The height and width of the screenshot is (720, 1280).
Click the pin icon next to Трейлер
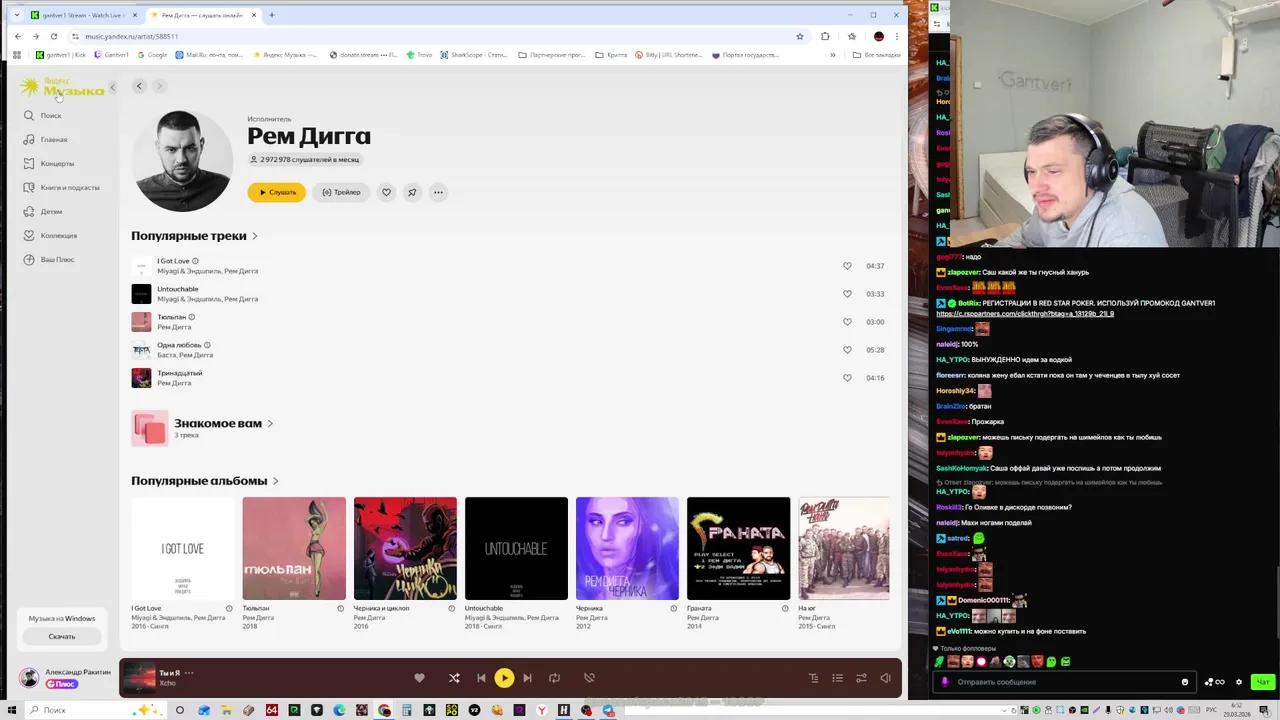pos(412,192)
